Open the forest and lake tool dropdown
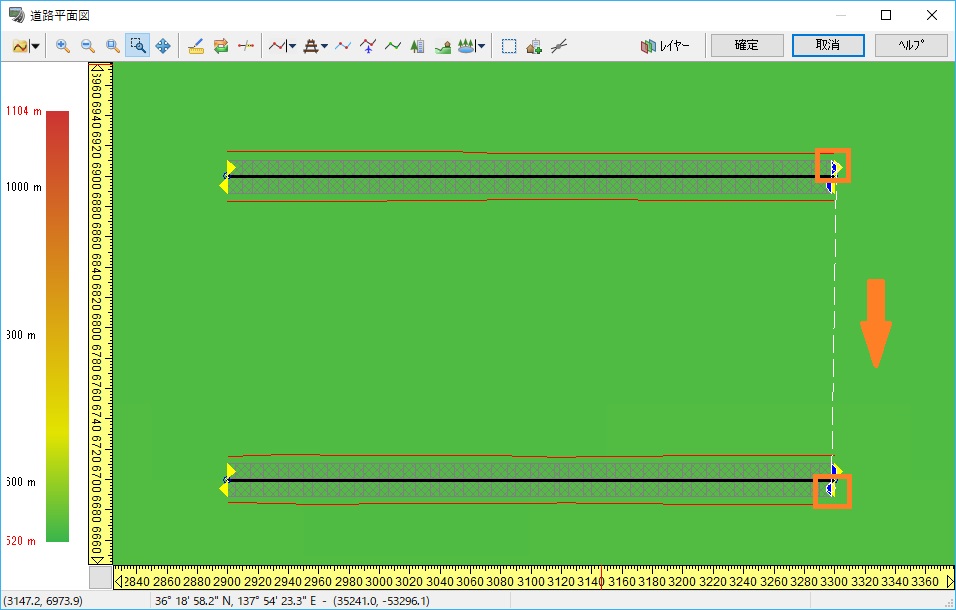 tap(482, 46)
